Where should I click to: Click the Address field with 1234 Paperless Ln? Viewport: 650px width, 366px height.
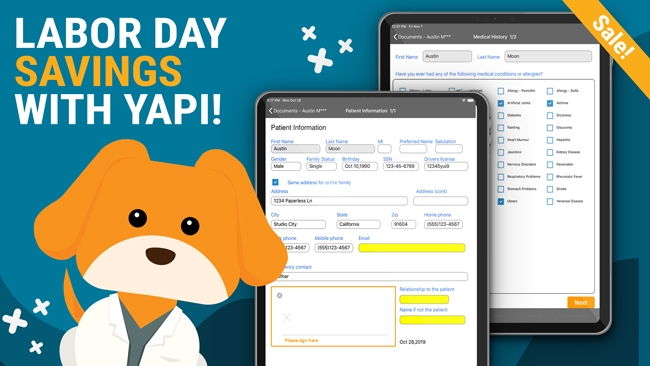[x=339, y=201]
